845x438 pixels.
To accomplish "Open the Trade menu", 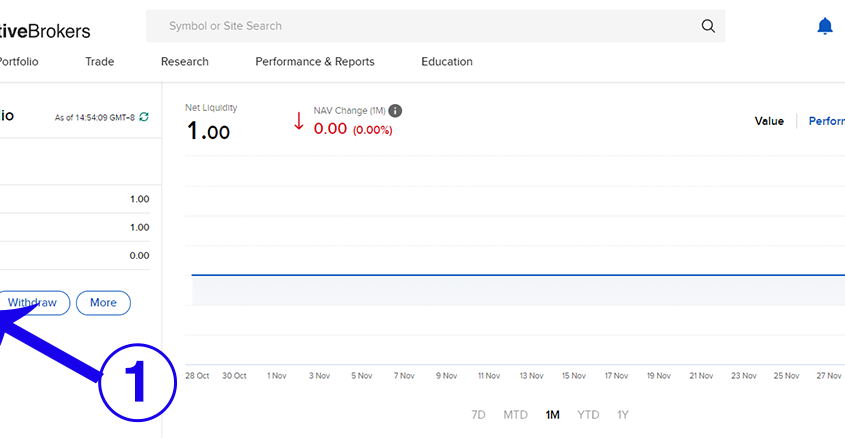I will click(100, 62).
